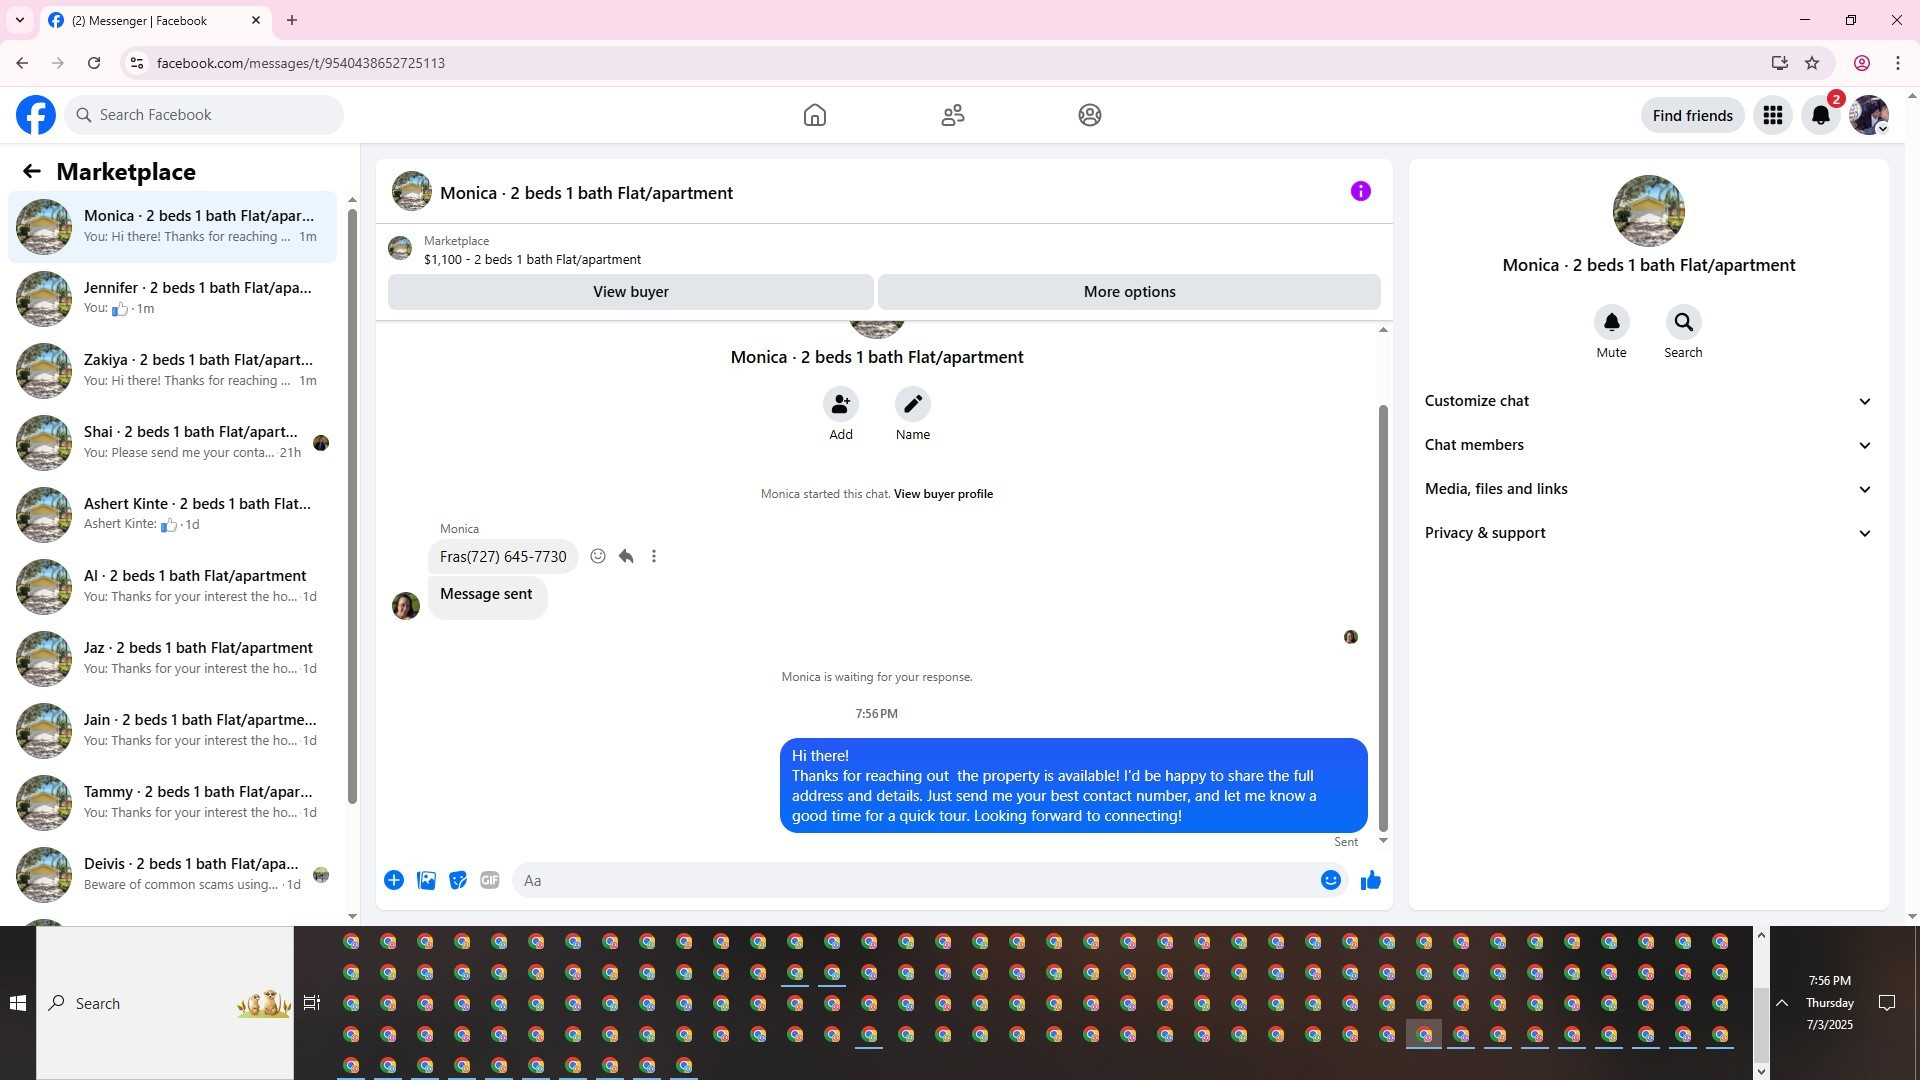
Task: Open View buyer profile link
Action: coord(943,494)
